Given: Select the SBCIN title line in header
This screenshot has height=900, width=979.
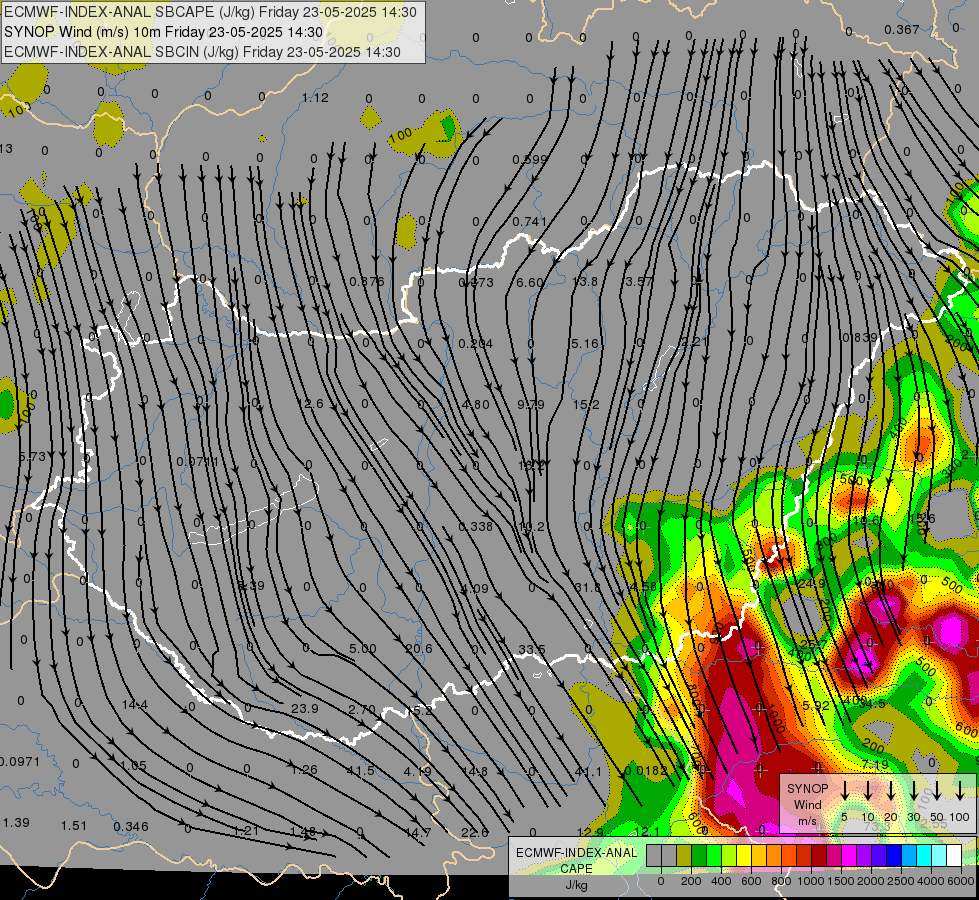Looking at the screenshot, I should 202,52.
